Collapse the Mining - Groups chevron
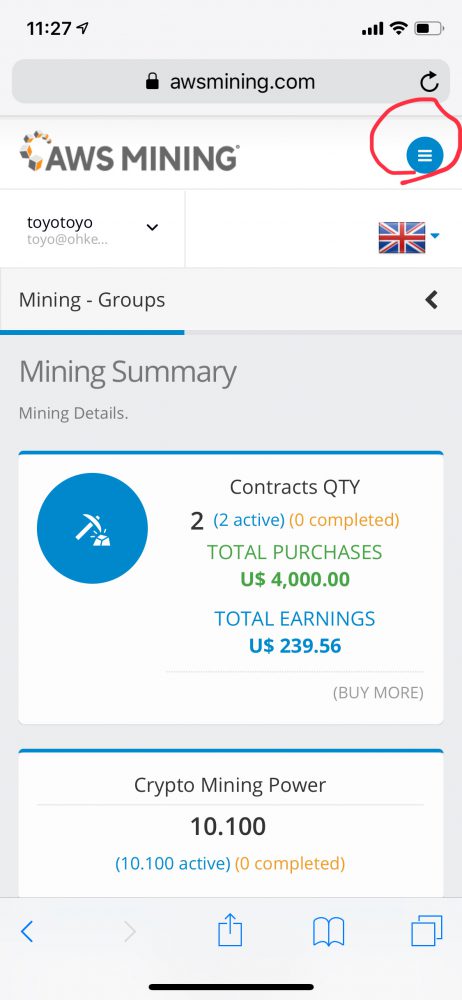 pos(432,300)
